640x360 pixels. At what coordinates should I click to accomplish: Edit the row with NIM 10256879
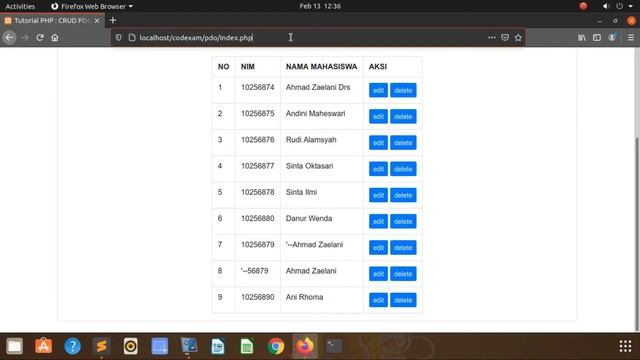(378, 247)
